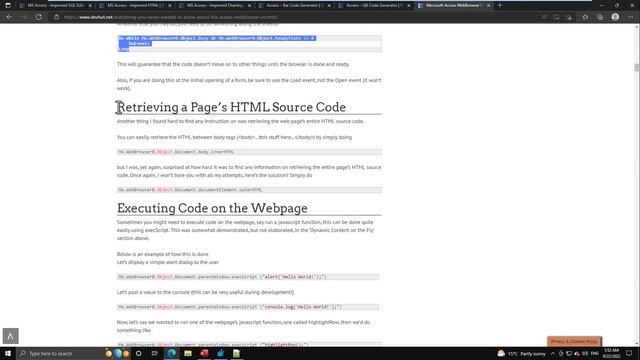Click the console.log('Hello World!') code line
The width and height of the screenshot is (640, 360).
[248, 307]
